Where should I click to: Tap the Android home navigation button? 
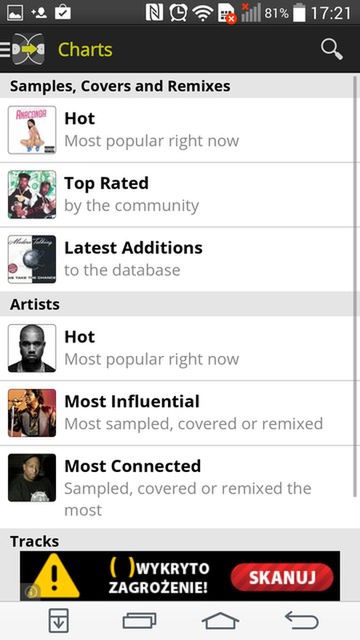pyautogui.click(x=220, y=621)
